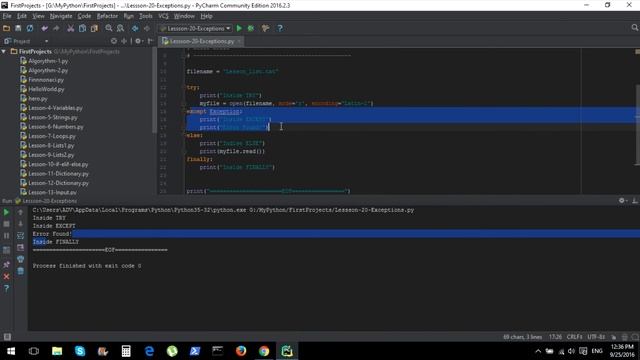Click the editor vertical scrollbar
The width and height of the screenshot is (640, 360).
(638, 124)
